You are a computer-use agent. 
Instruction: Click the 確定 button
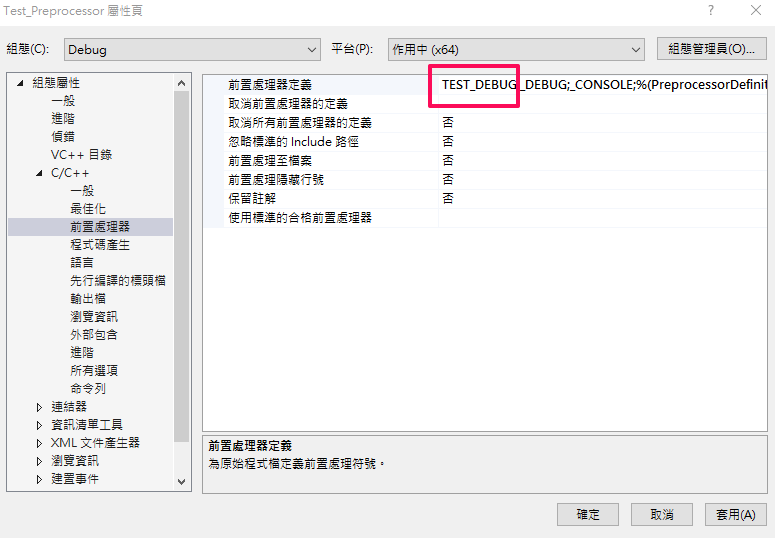coord(588,515)
